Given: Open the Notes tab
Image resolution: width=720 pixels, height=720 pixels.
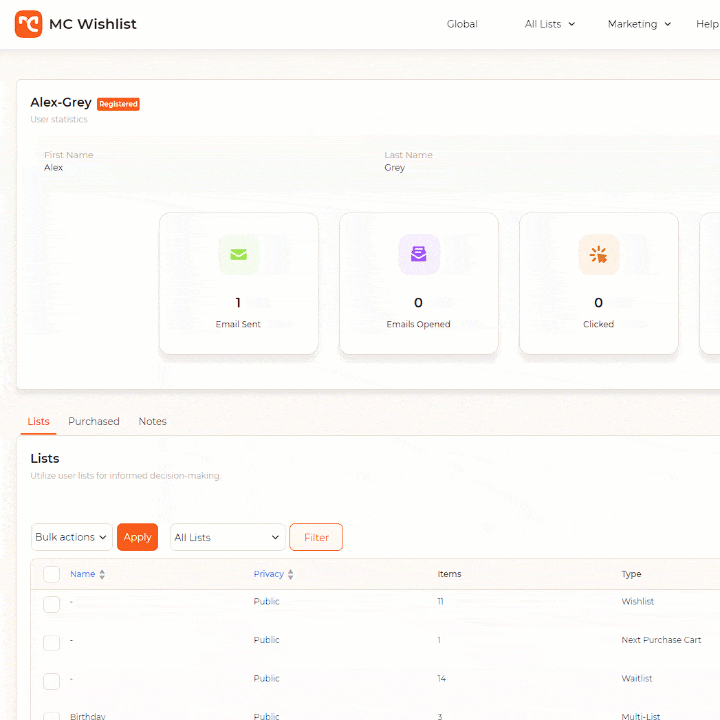Looking at the screenshot, I should coord(152,422).
